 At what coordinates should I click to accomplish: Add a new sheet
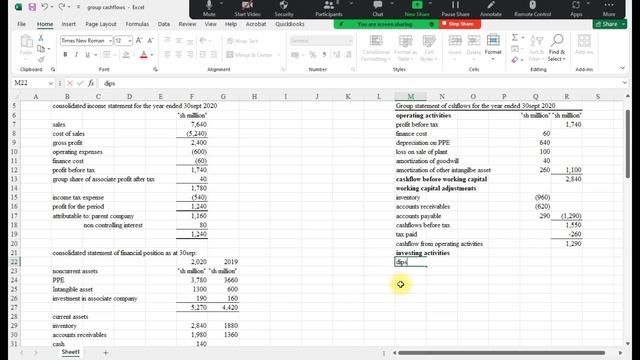coord(105,352)
